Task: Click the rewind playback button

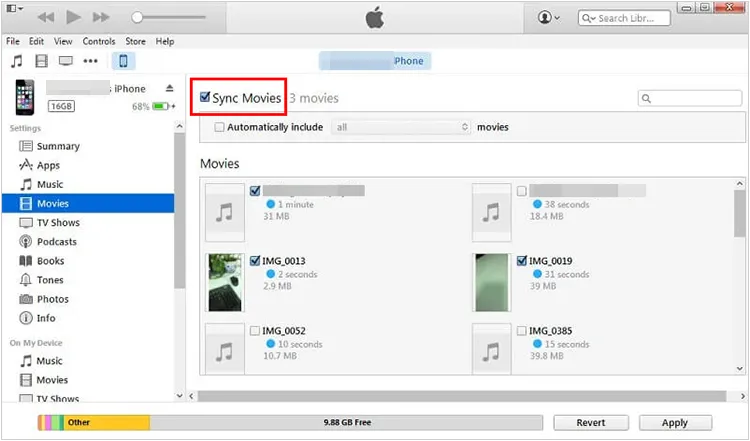Action: click(x=46, y=18)
